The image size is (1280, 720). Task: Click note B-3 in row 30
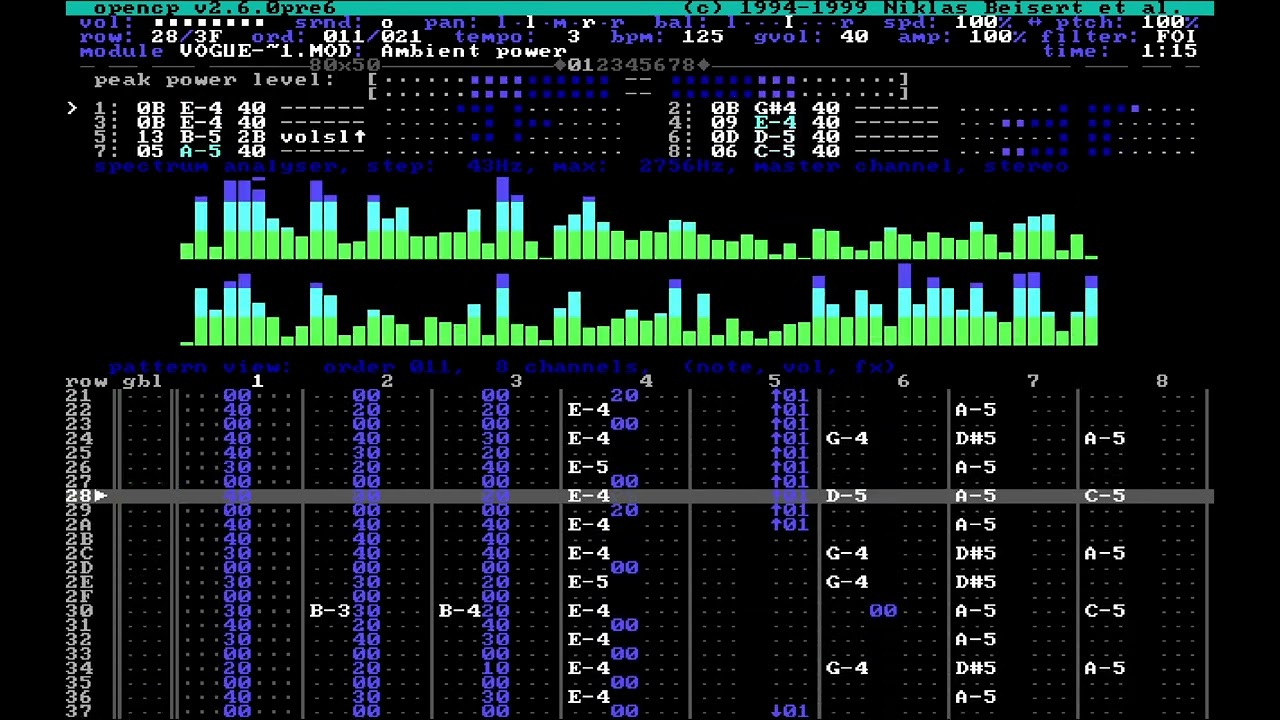tap(330, 611)
